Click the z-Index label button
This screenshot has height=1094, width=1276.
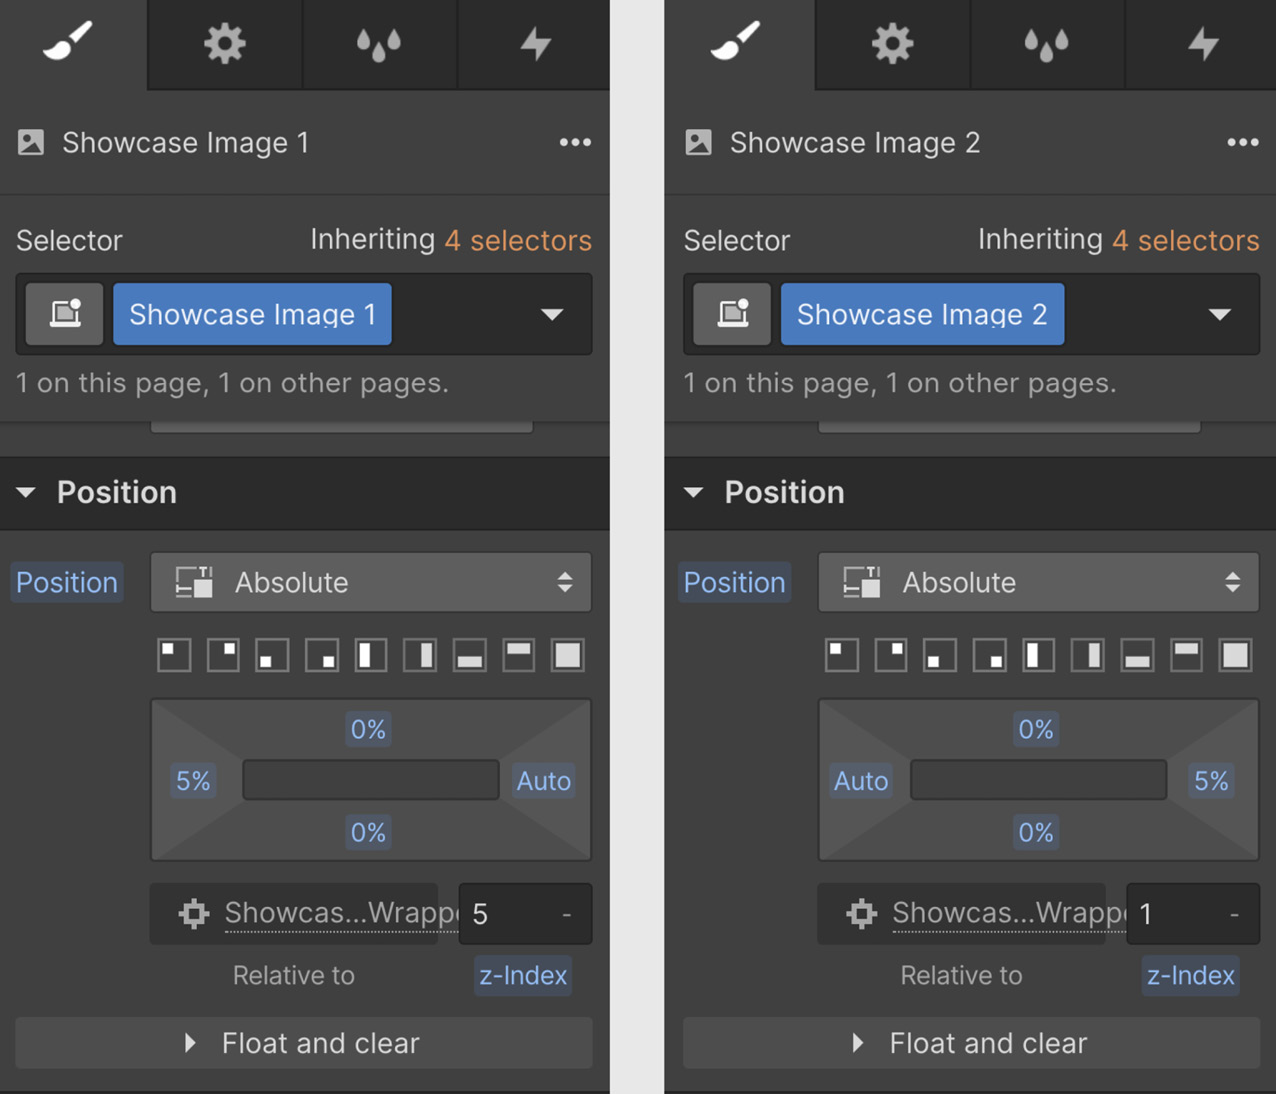pos(522,976)
